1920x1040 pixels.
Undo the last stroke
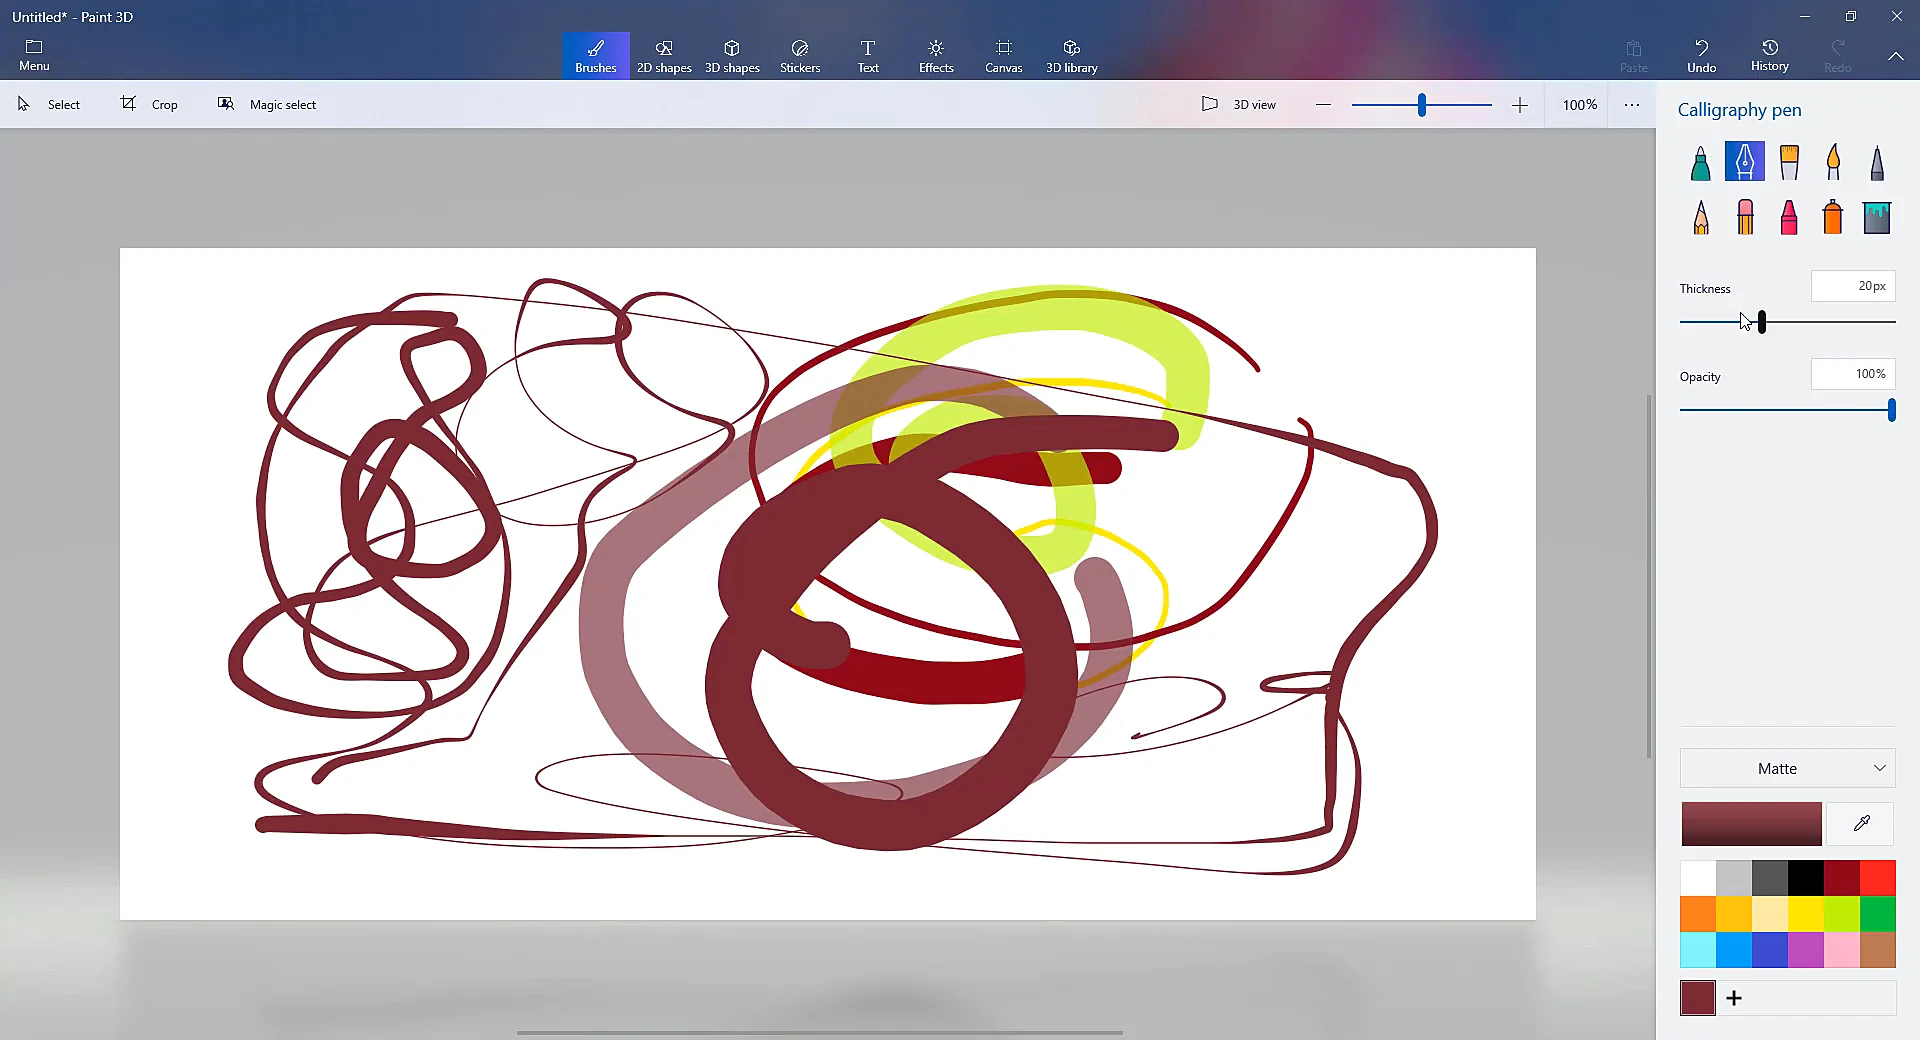coord(1701,56)
